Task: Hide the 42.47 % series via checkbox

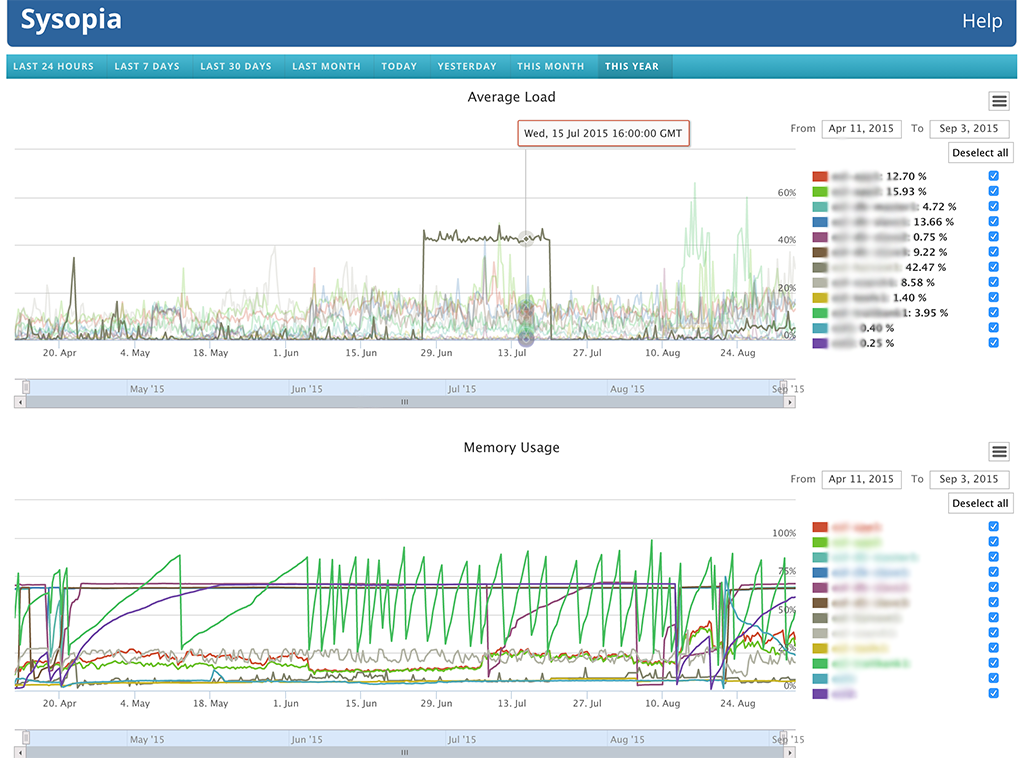Action: pos(993,267)
